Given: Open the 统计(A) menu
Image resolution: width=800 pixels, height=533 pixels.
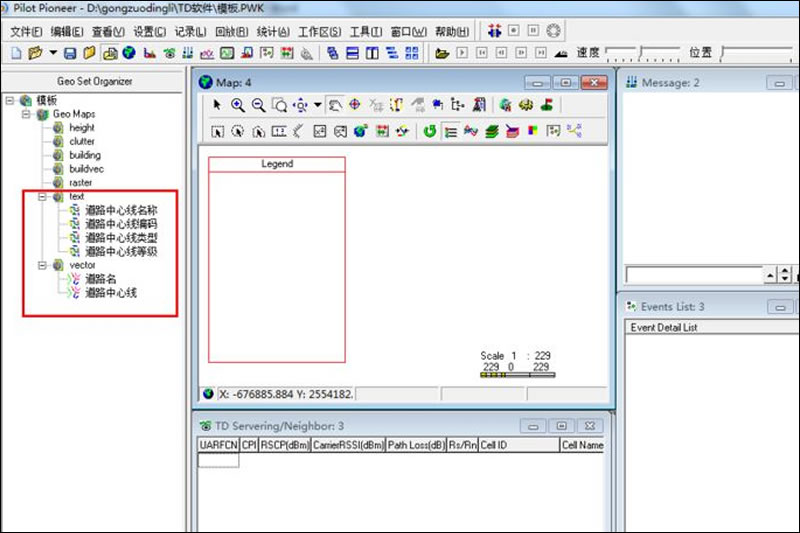Looking at the screenshot, I should (x=274, y=31).
